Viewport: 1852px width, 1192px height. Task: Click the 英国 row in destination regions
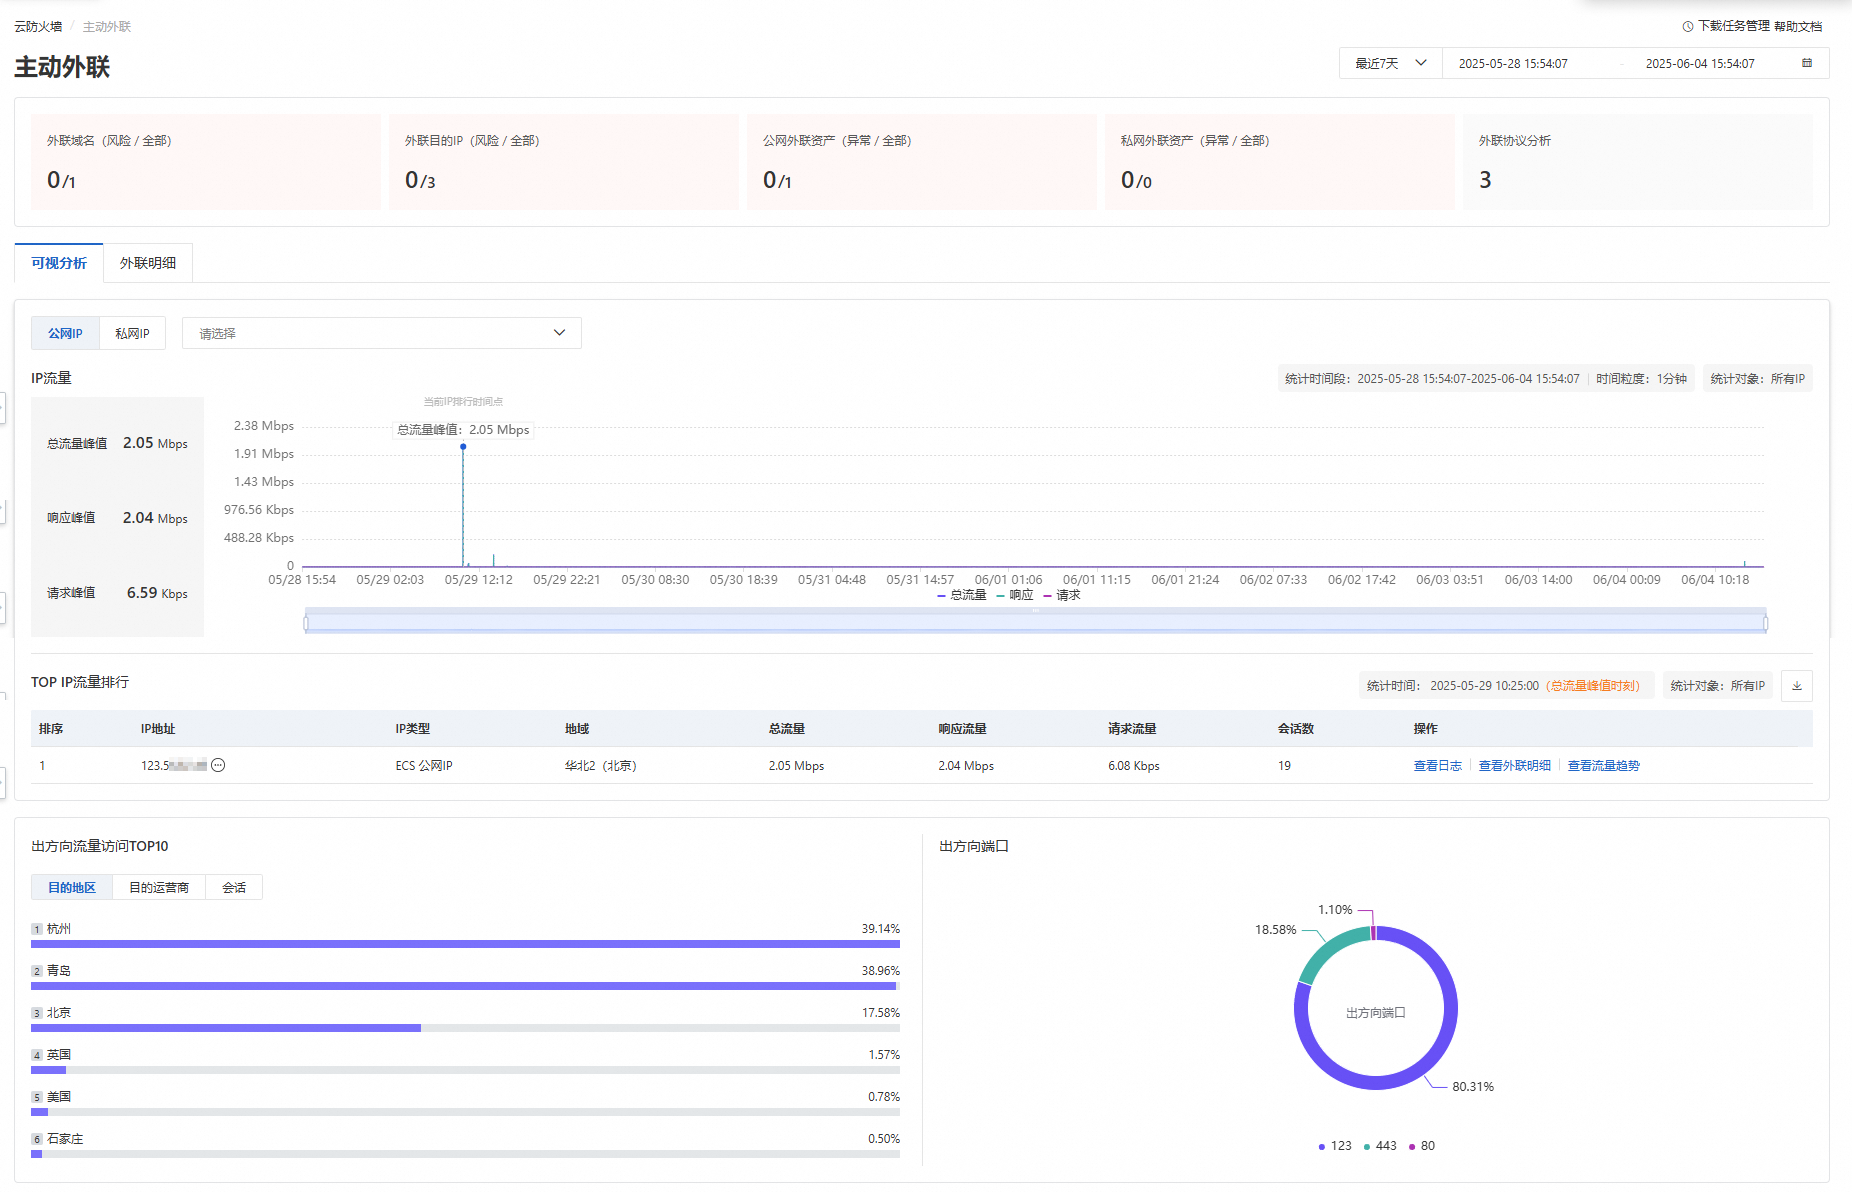pyautogui.click(x=465, y=1061)
